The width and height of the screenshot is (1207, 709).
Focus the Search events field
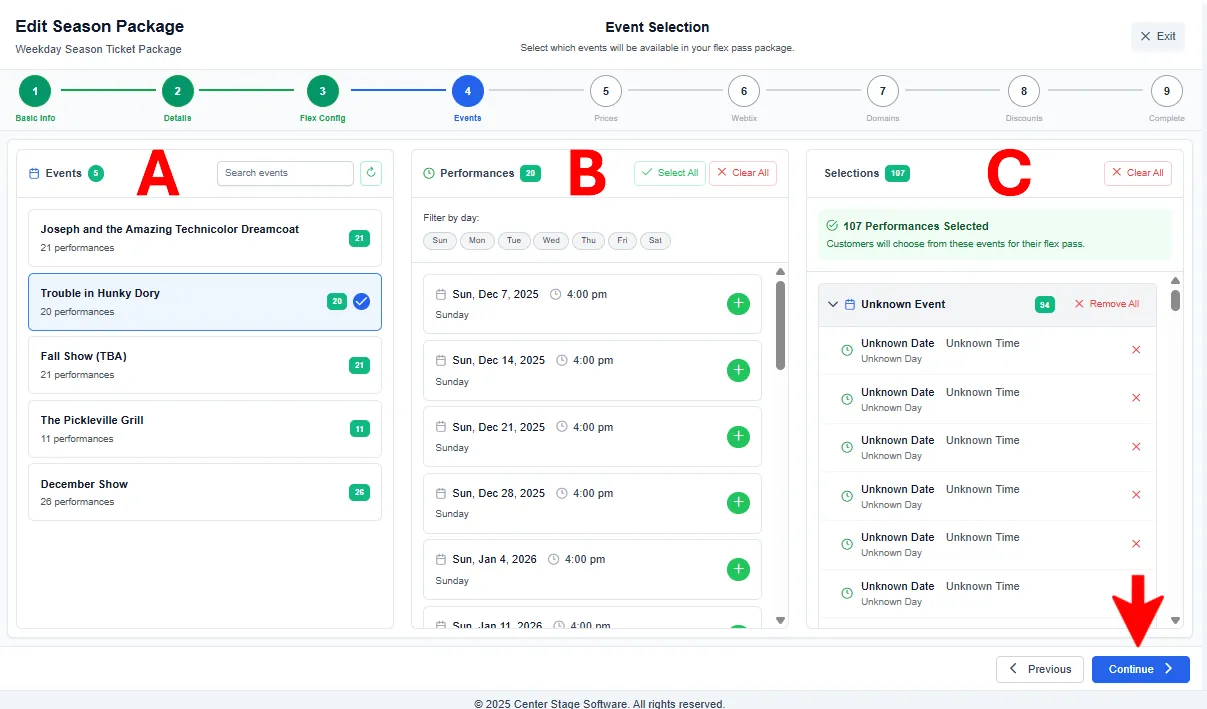[x=285, y=173]
